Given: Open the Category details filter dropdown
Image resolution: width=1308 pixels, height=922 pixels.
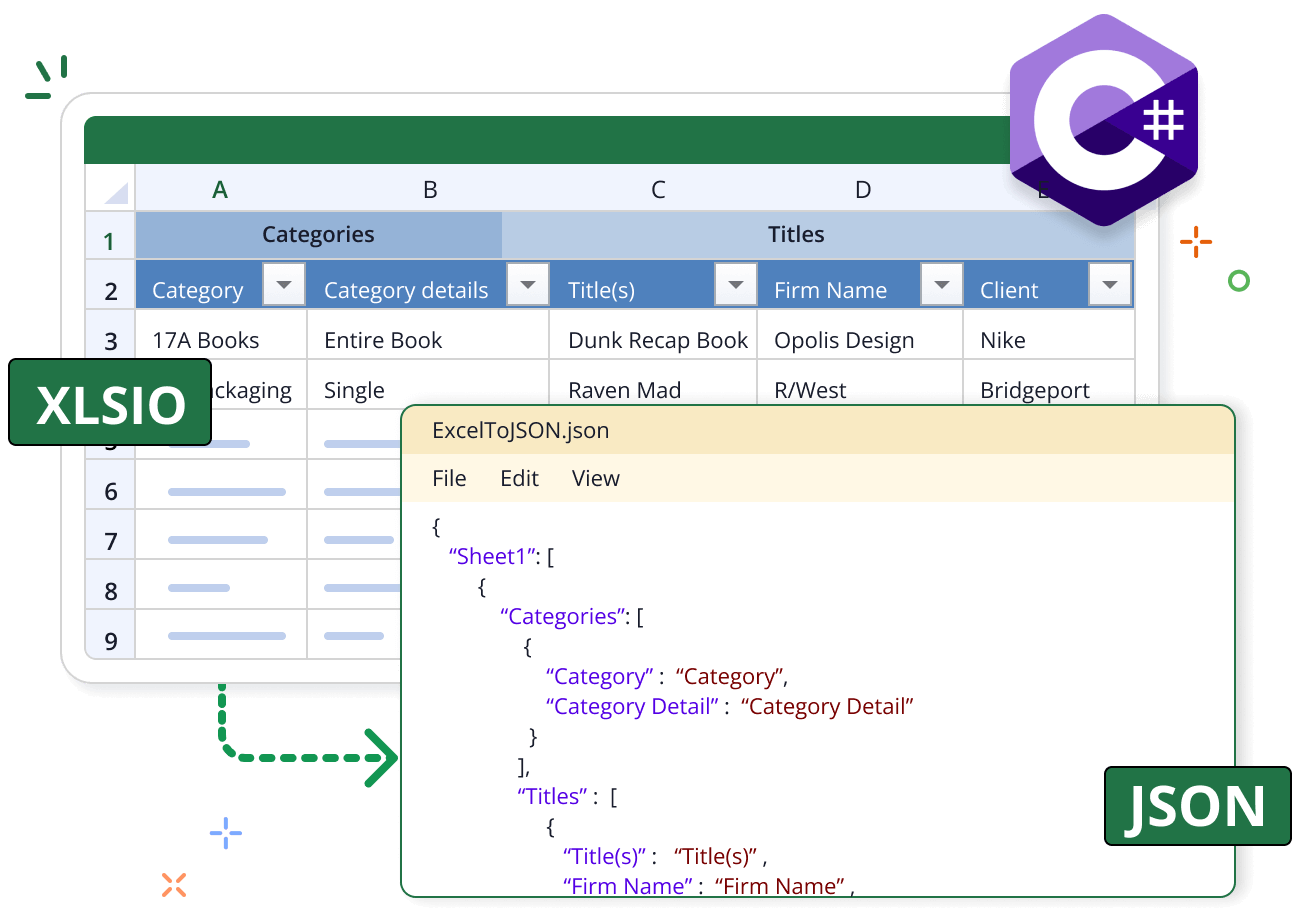Looking at the screenshot, I should [x=528, y=286].
